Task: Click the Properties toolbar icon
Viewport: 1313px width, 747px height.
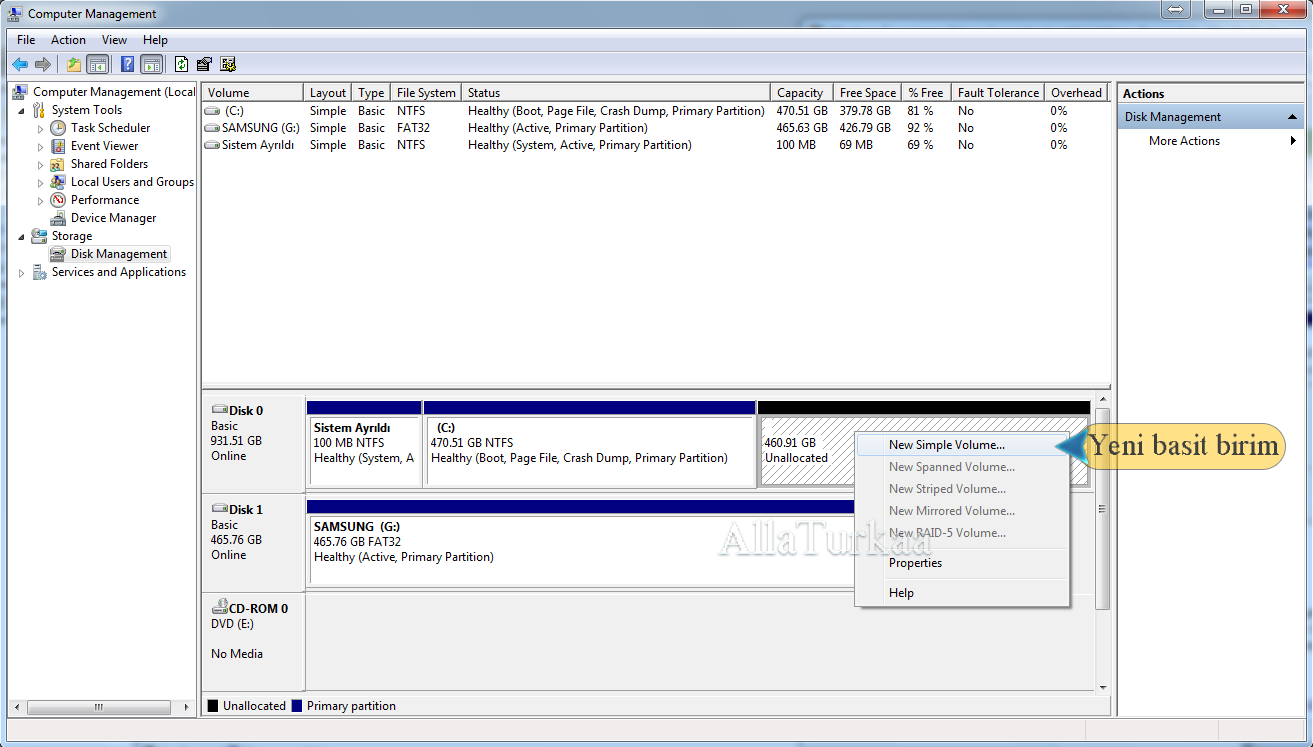Action: 204,64
